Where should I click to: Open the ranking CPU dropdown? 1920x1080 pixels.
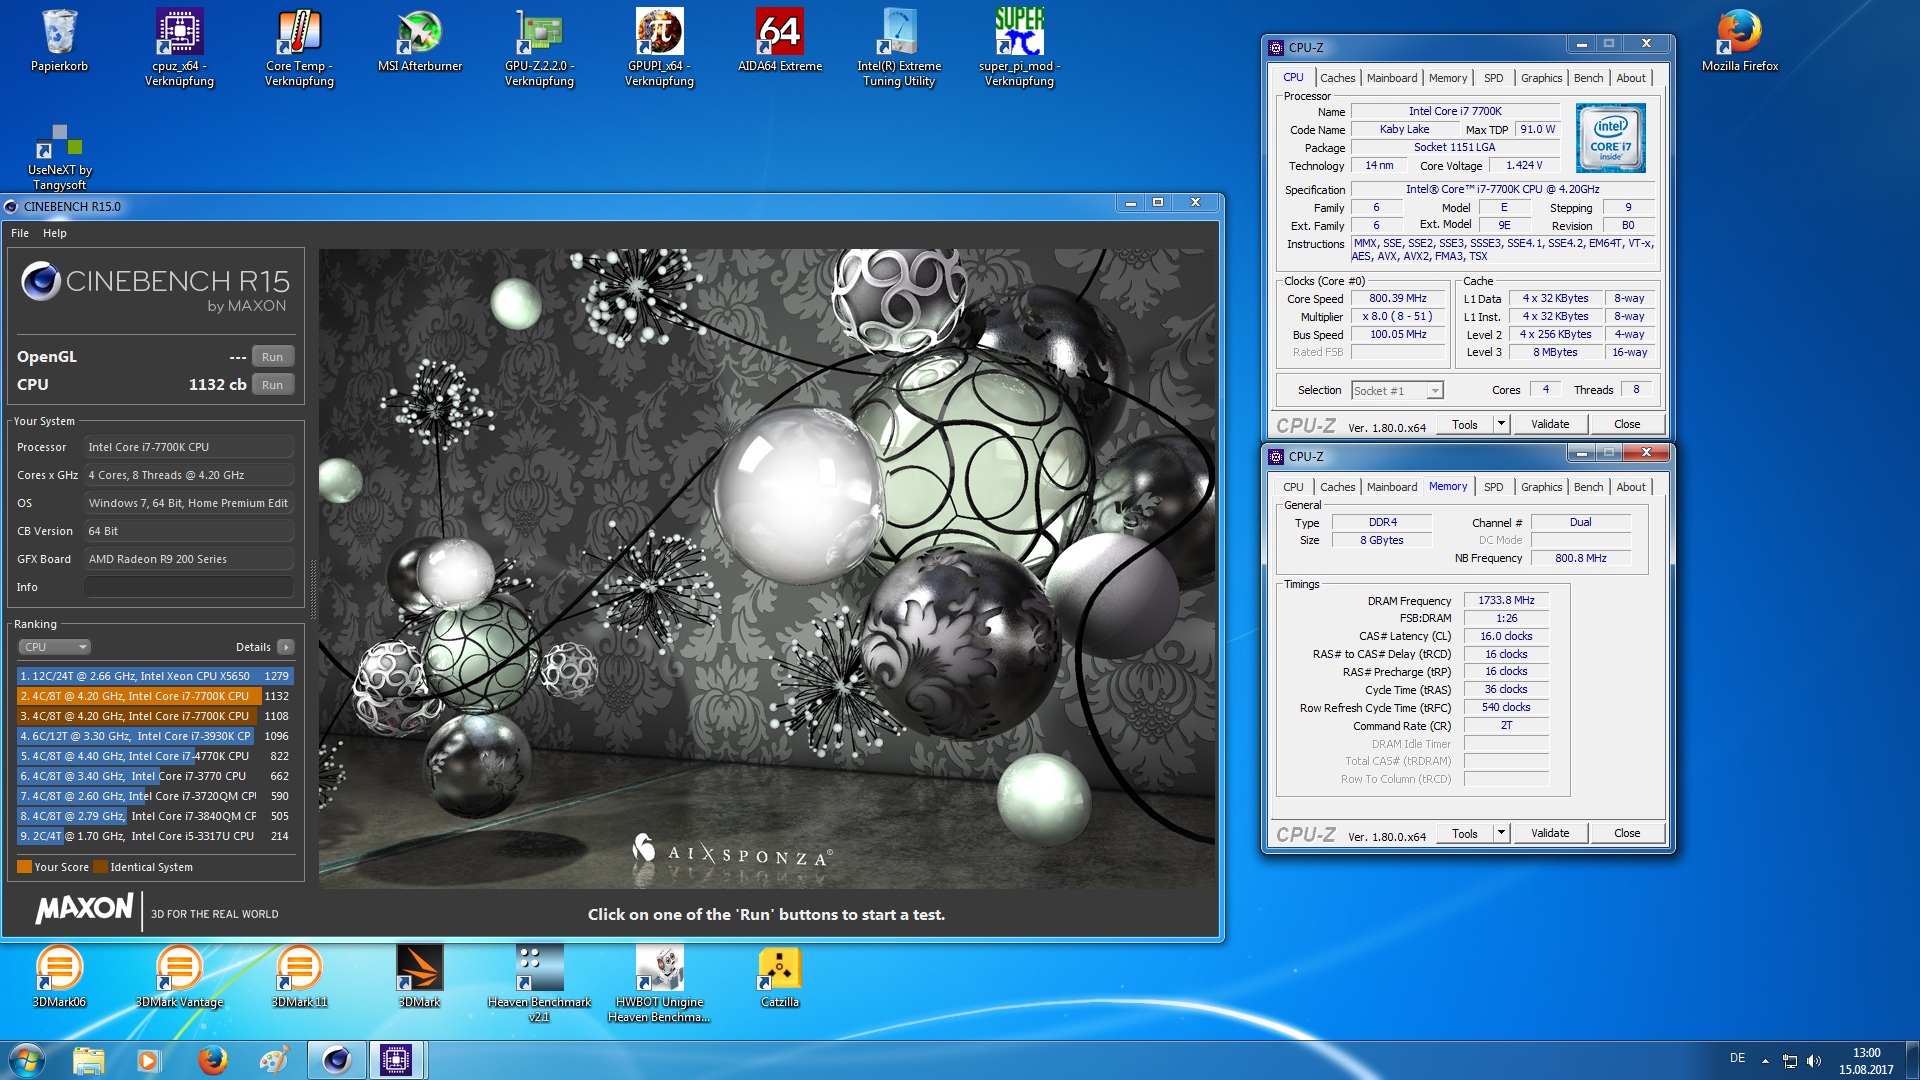55,647
